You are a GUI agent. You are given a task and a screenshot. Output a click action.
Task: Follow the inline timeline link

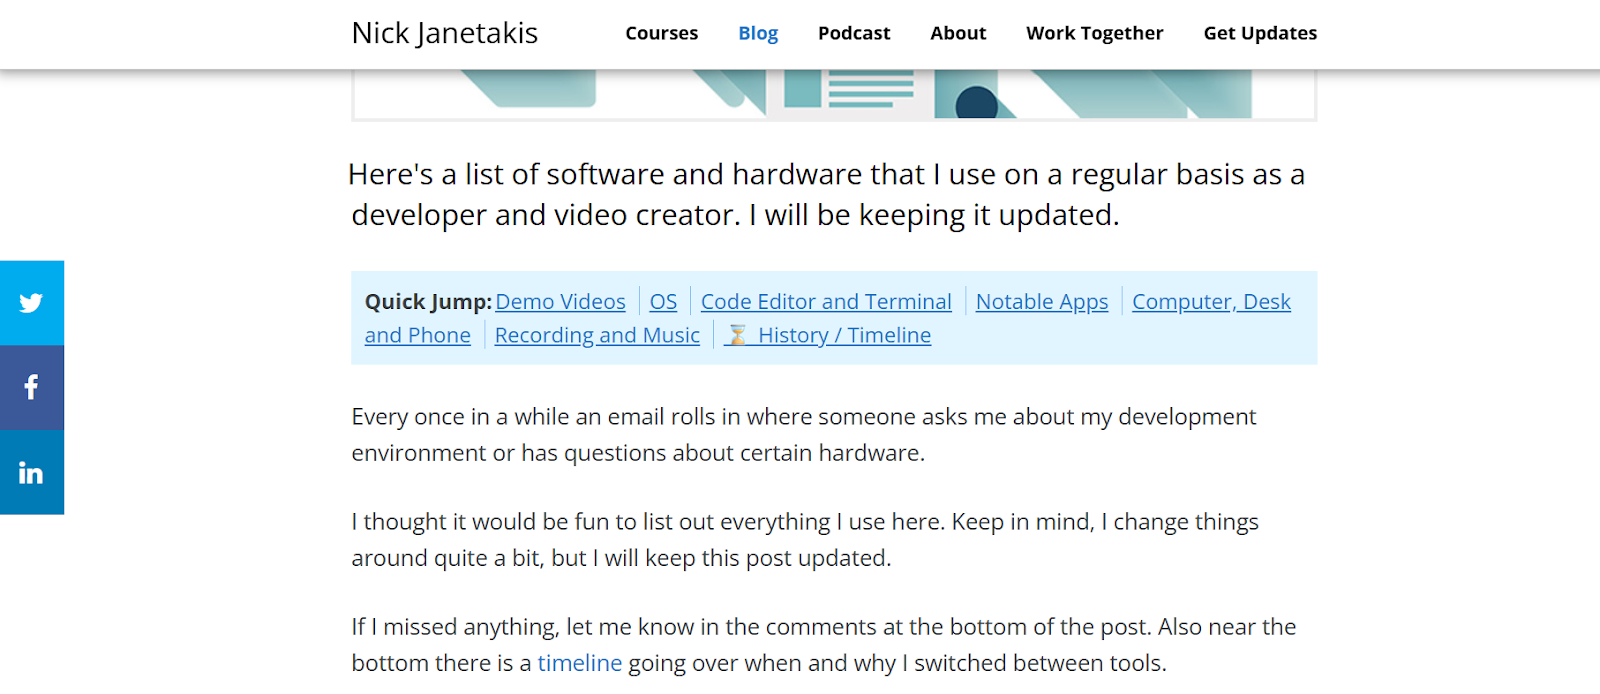pyautogui.click(x=580, y=663)
